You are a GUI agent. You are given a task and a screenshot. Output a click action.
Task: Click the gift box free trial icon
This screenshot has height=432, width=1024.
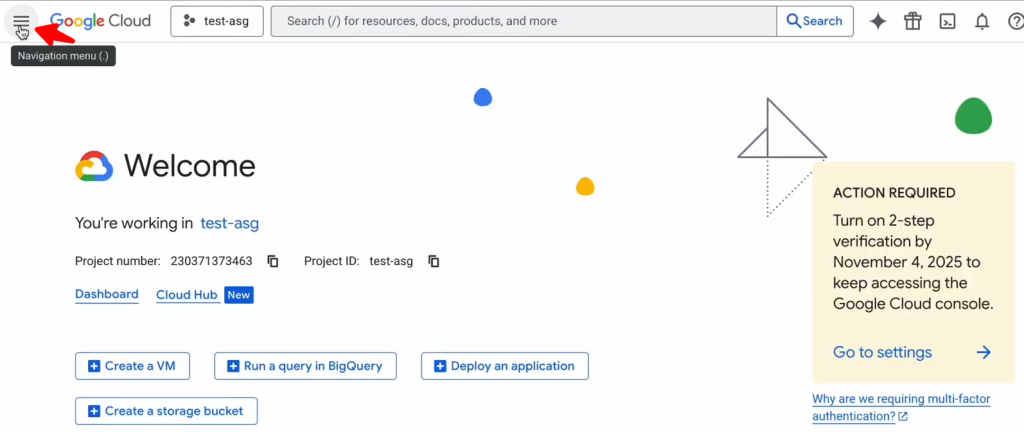click(912, 21)
